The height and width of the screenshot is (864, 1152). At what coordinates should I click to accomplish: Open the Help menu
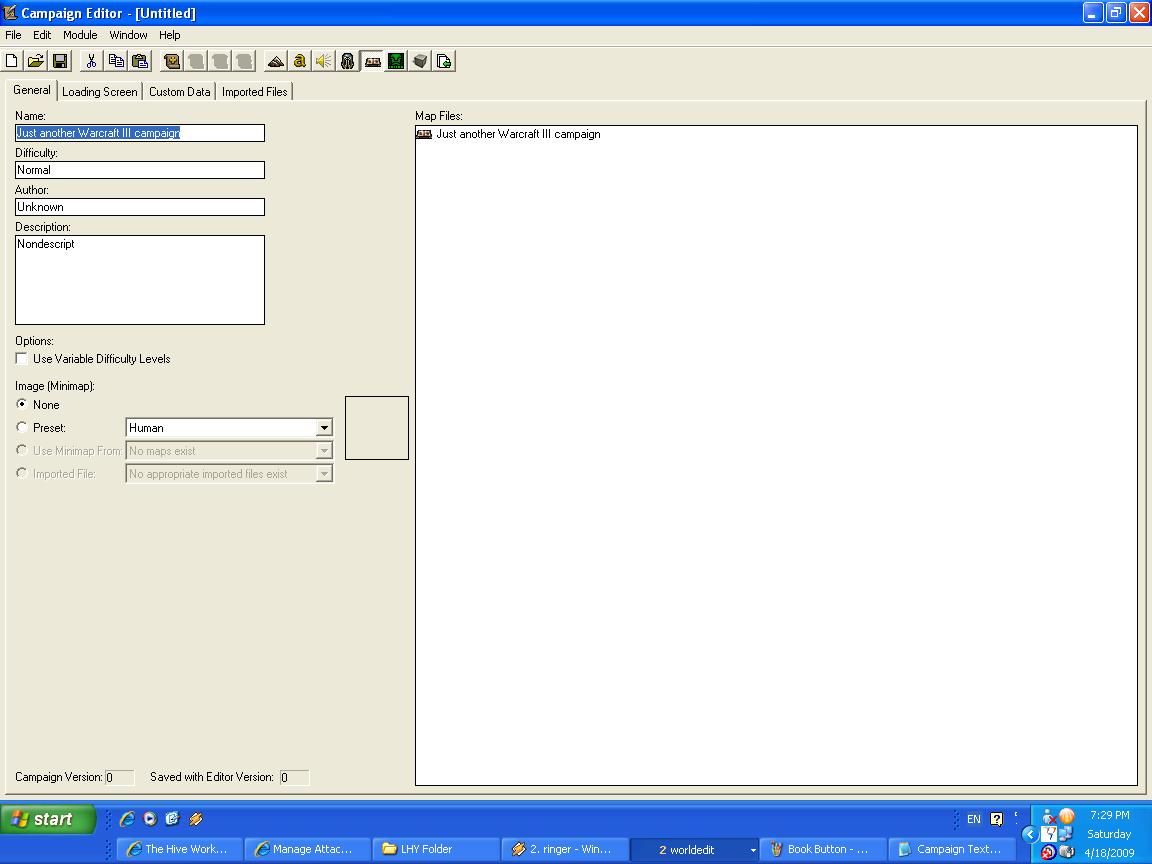(170, 35)
